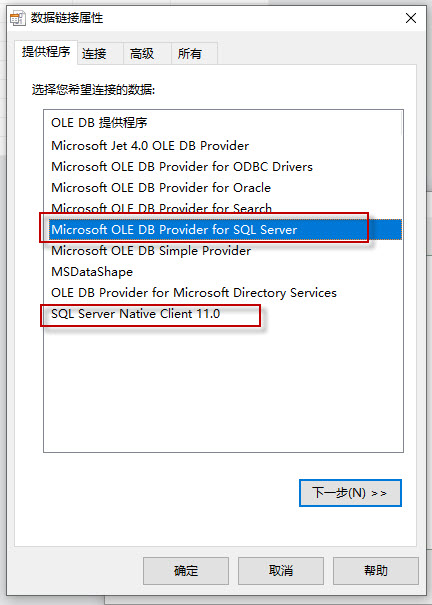Open help with the 帮助 button
Image resolution: width=432 pixels, height=605 pixels.
click(376, 571)
